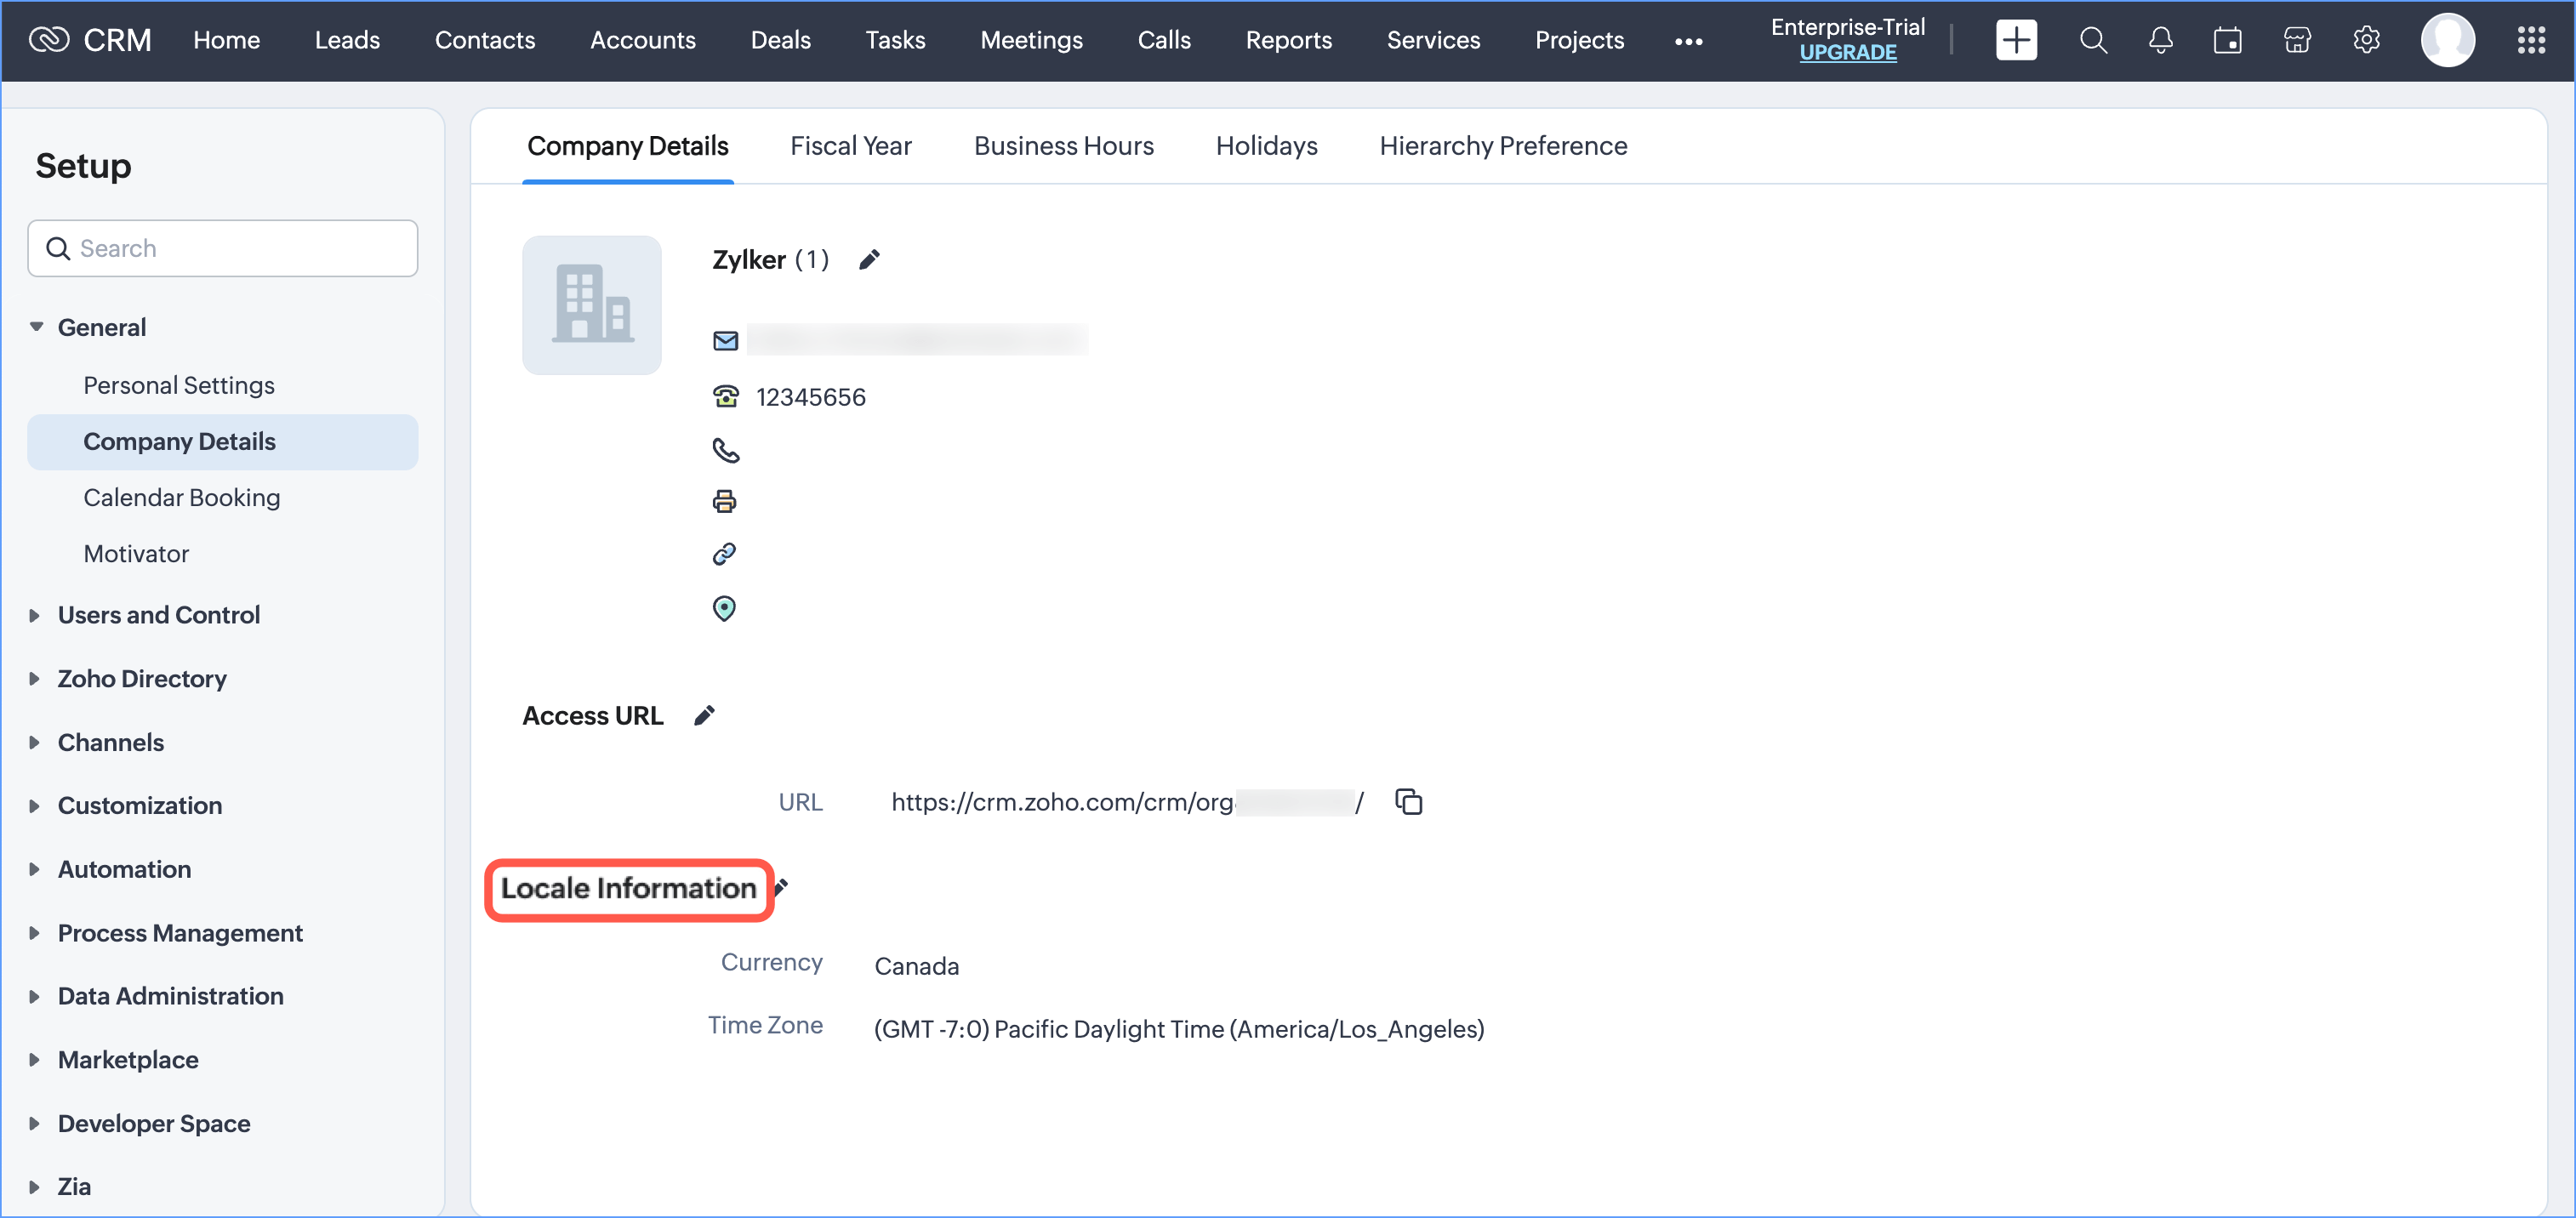Click the Access URL edit pencil
2576x1218 pixels.
704,716
